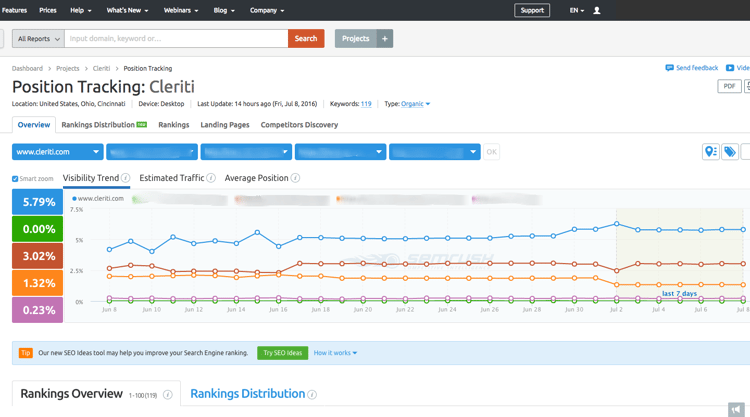Click the orange Search button
This screenshot has height=417, width=750.
[306, 38]
